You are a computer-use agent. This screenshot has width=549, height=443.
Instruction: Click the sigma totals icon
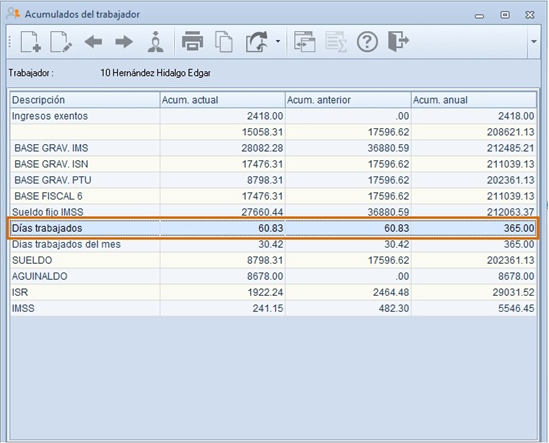coord(336,42)
